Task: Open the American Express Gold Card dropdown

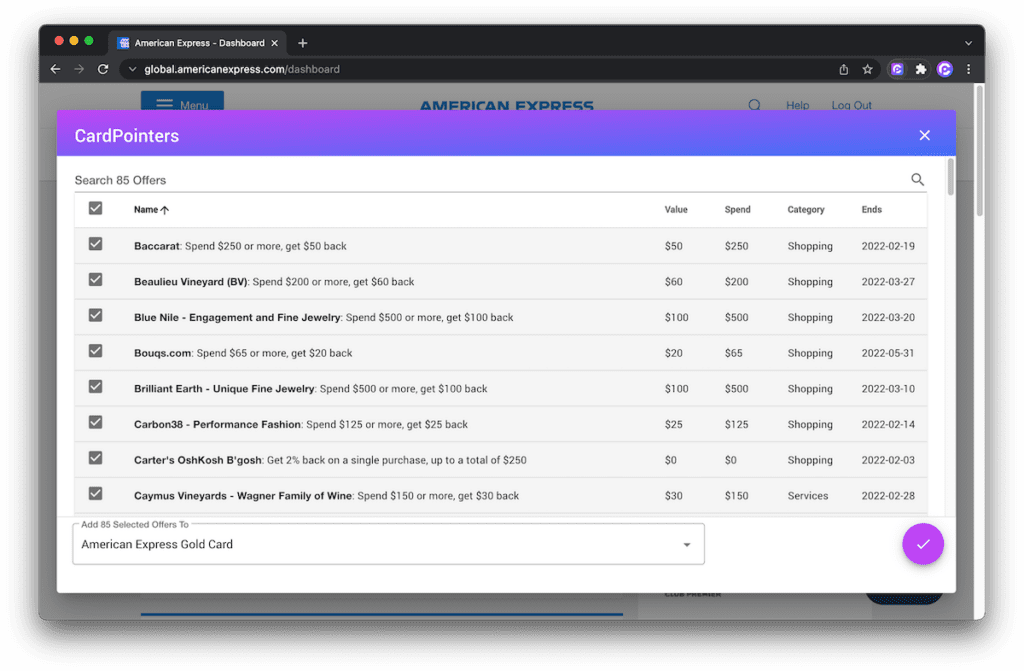Action: point(388,544)
